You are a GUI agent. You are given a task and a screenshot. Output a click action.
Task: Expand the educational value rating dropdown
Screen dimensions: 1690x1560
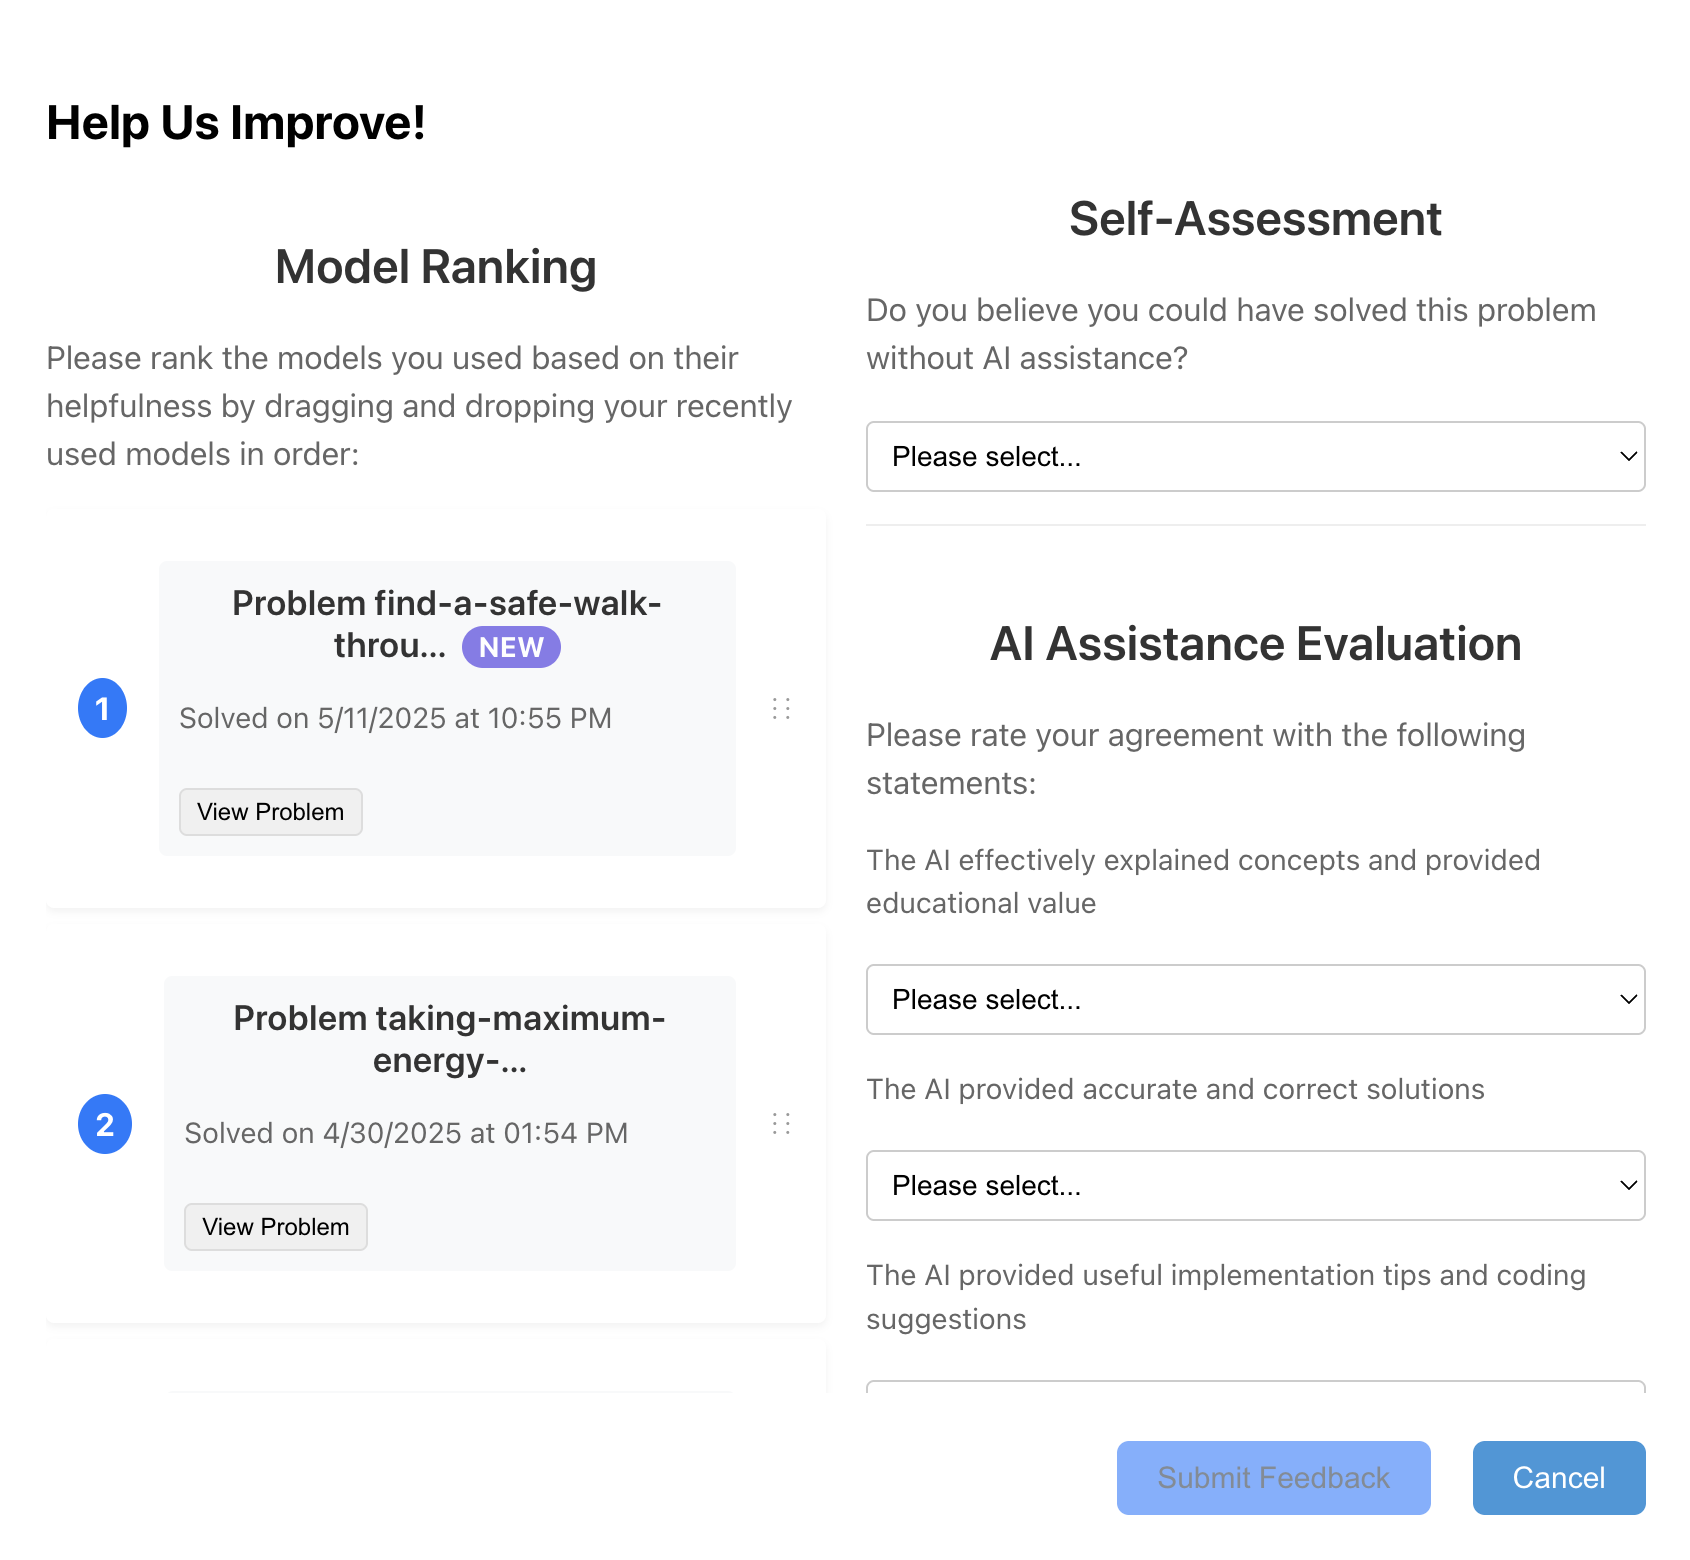(1255, 1000)
